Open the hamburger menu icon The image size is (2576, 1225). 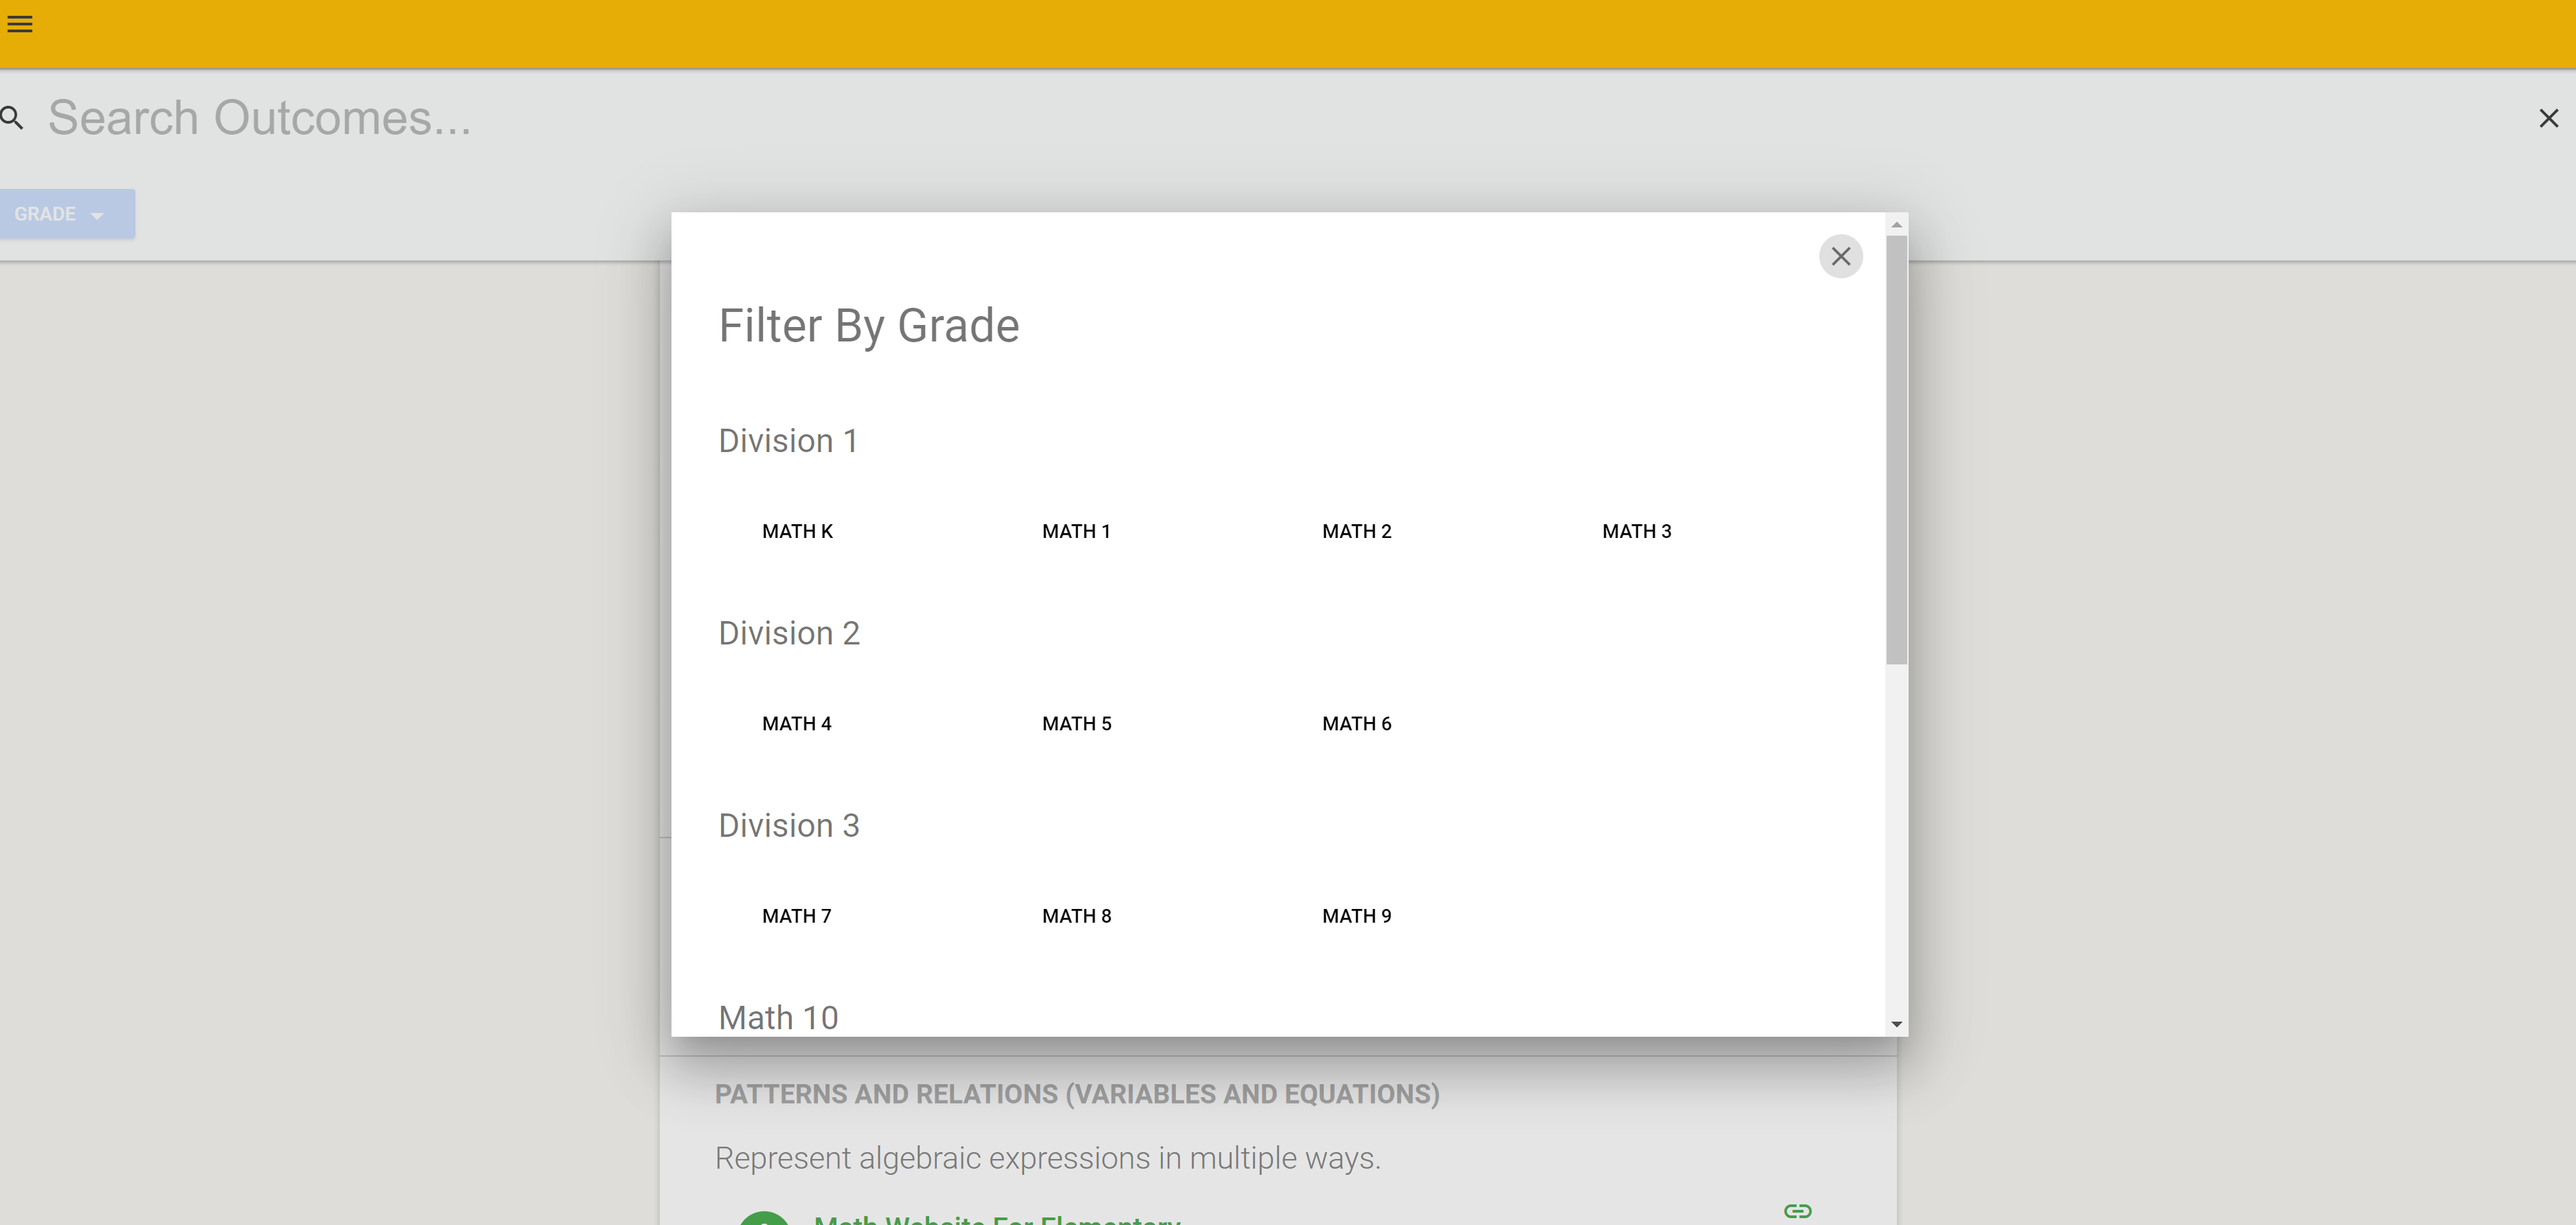[20, 24]
